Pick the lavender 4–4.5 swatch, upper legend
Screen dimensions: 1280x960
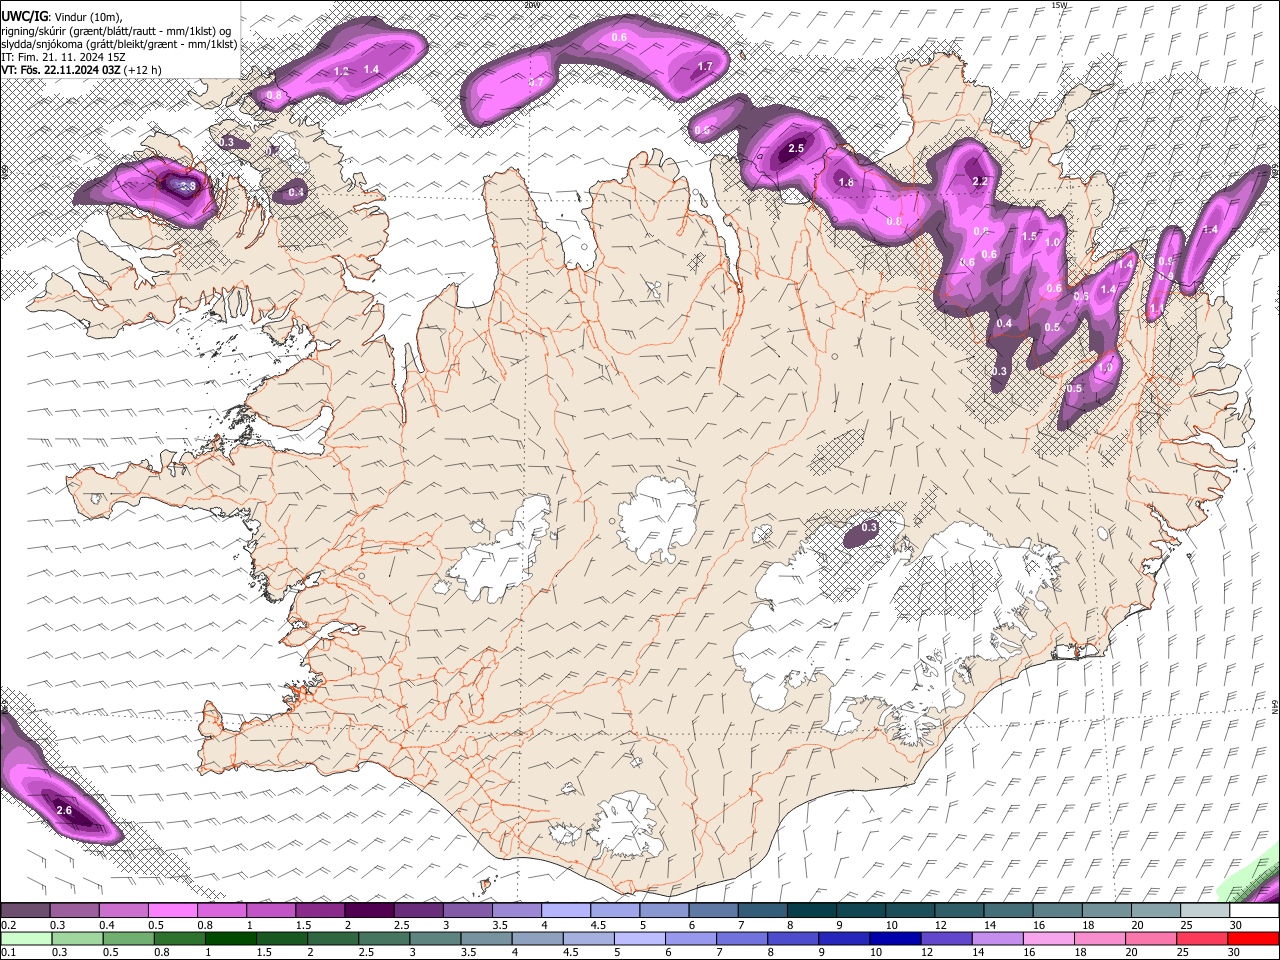coord(565,911)
